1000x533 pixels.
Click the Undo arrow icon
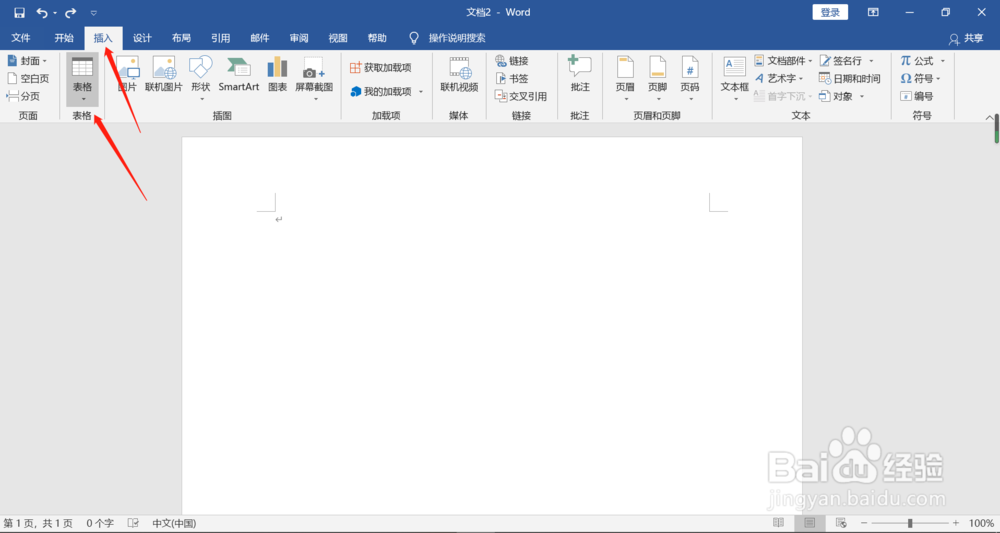[x=42, y=13]
